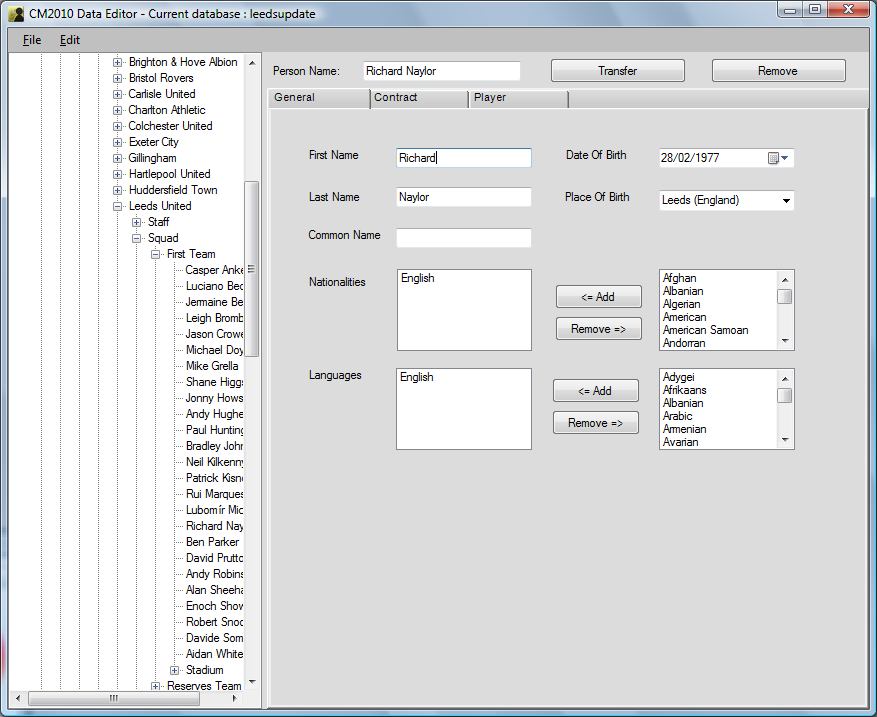Open the Edit menu
This screenshot has height=717, width=877.
(69, 40)
